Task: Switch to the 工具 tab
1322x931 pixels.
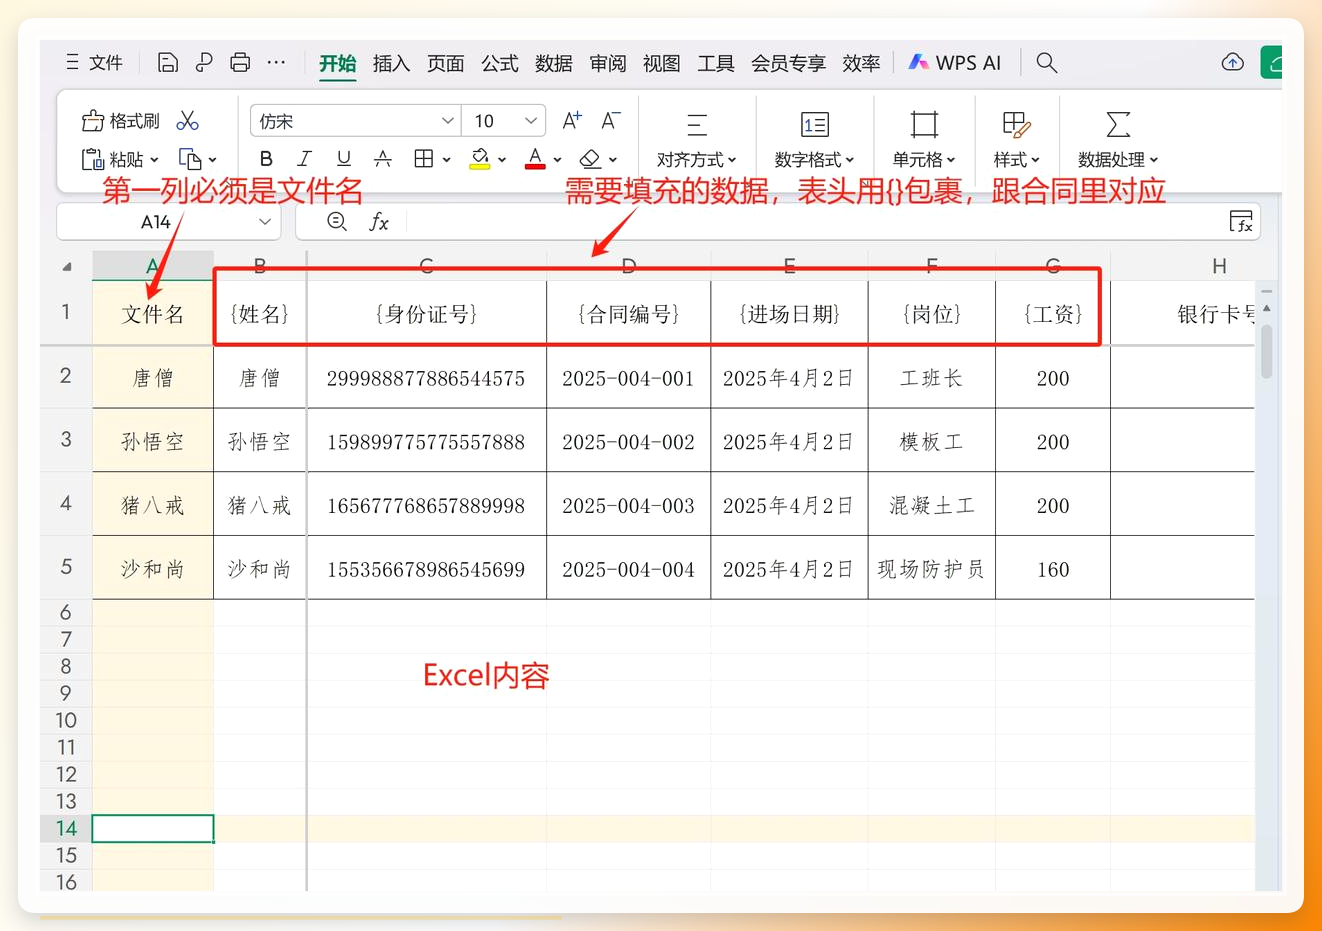Action: click(x=715, y=63)
